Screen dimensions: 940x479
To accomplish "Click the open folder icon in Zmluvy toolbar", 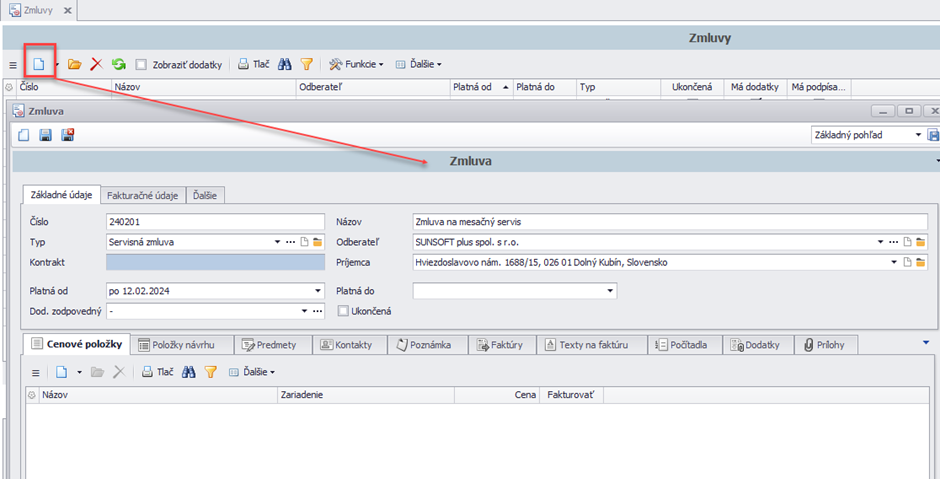I will tap(75, 64).
